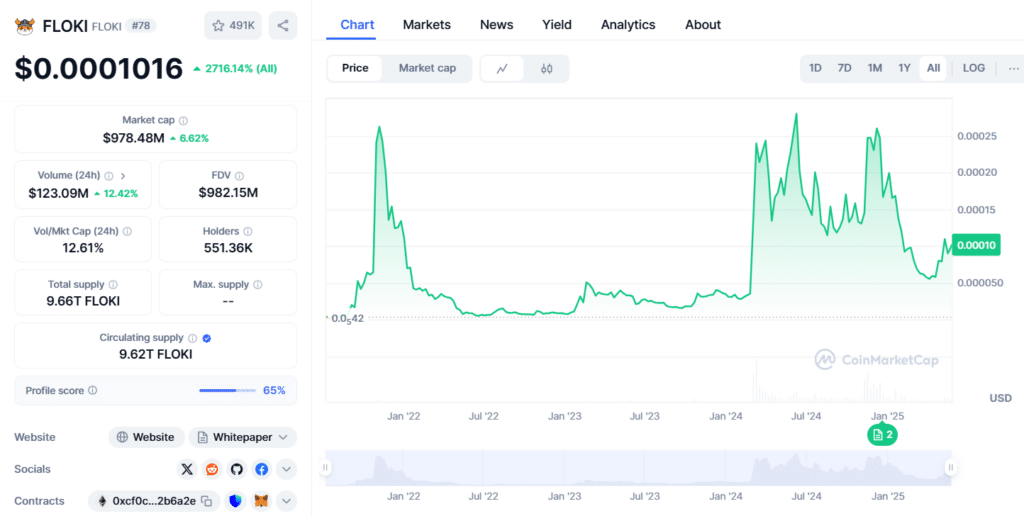Click Profile score info icon
Screen dimensions: 1024x516
93,391
